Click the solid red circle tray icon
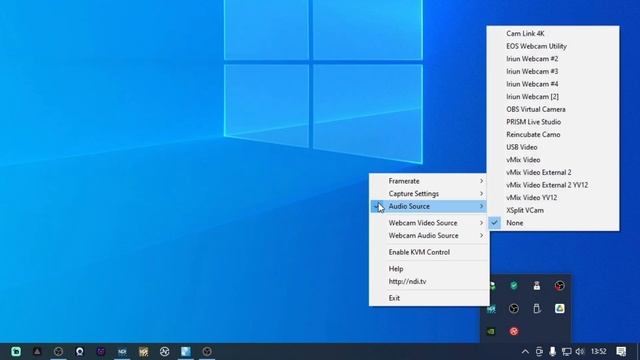This screenshot has width=640, height=360. coord(514,331)
